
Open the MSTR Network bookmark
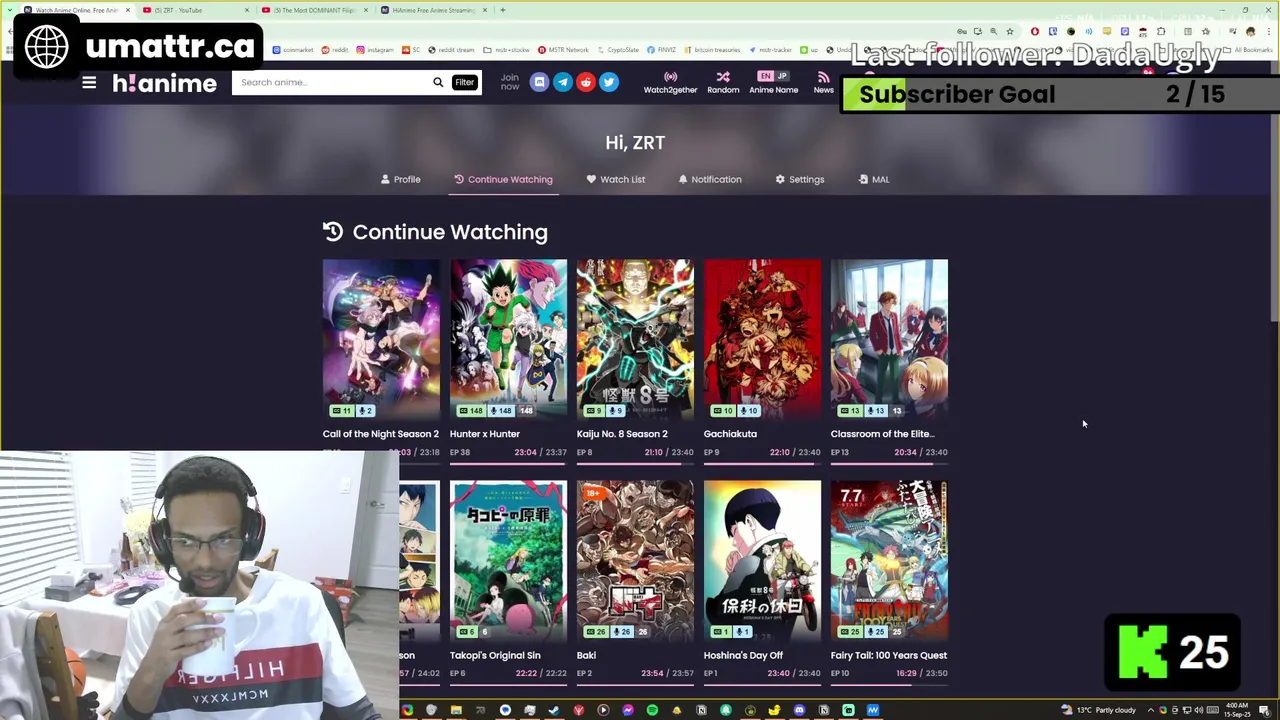pyautogui.click(x=563, y=50)
